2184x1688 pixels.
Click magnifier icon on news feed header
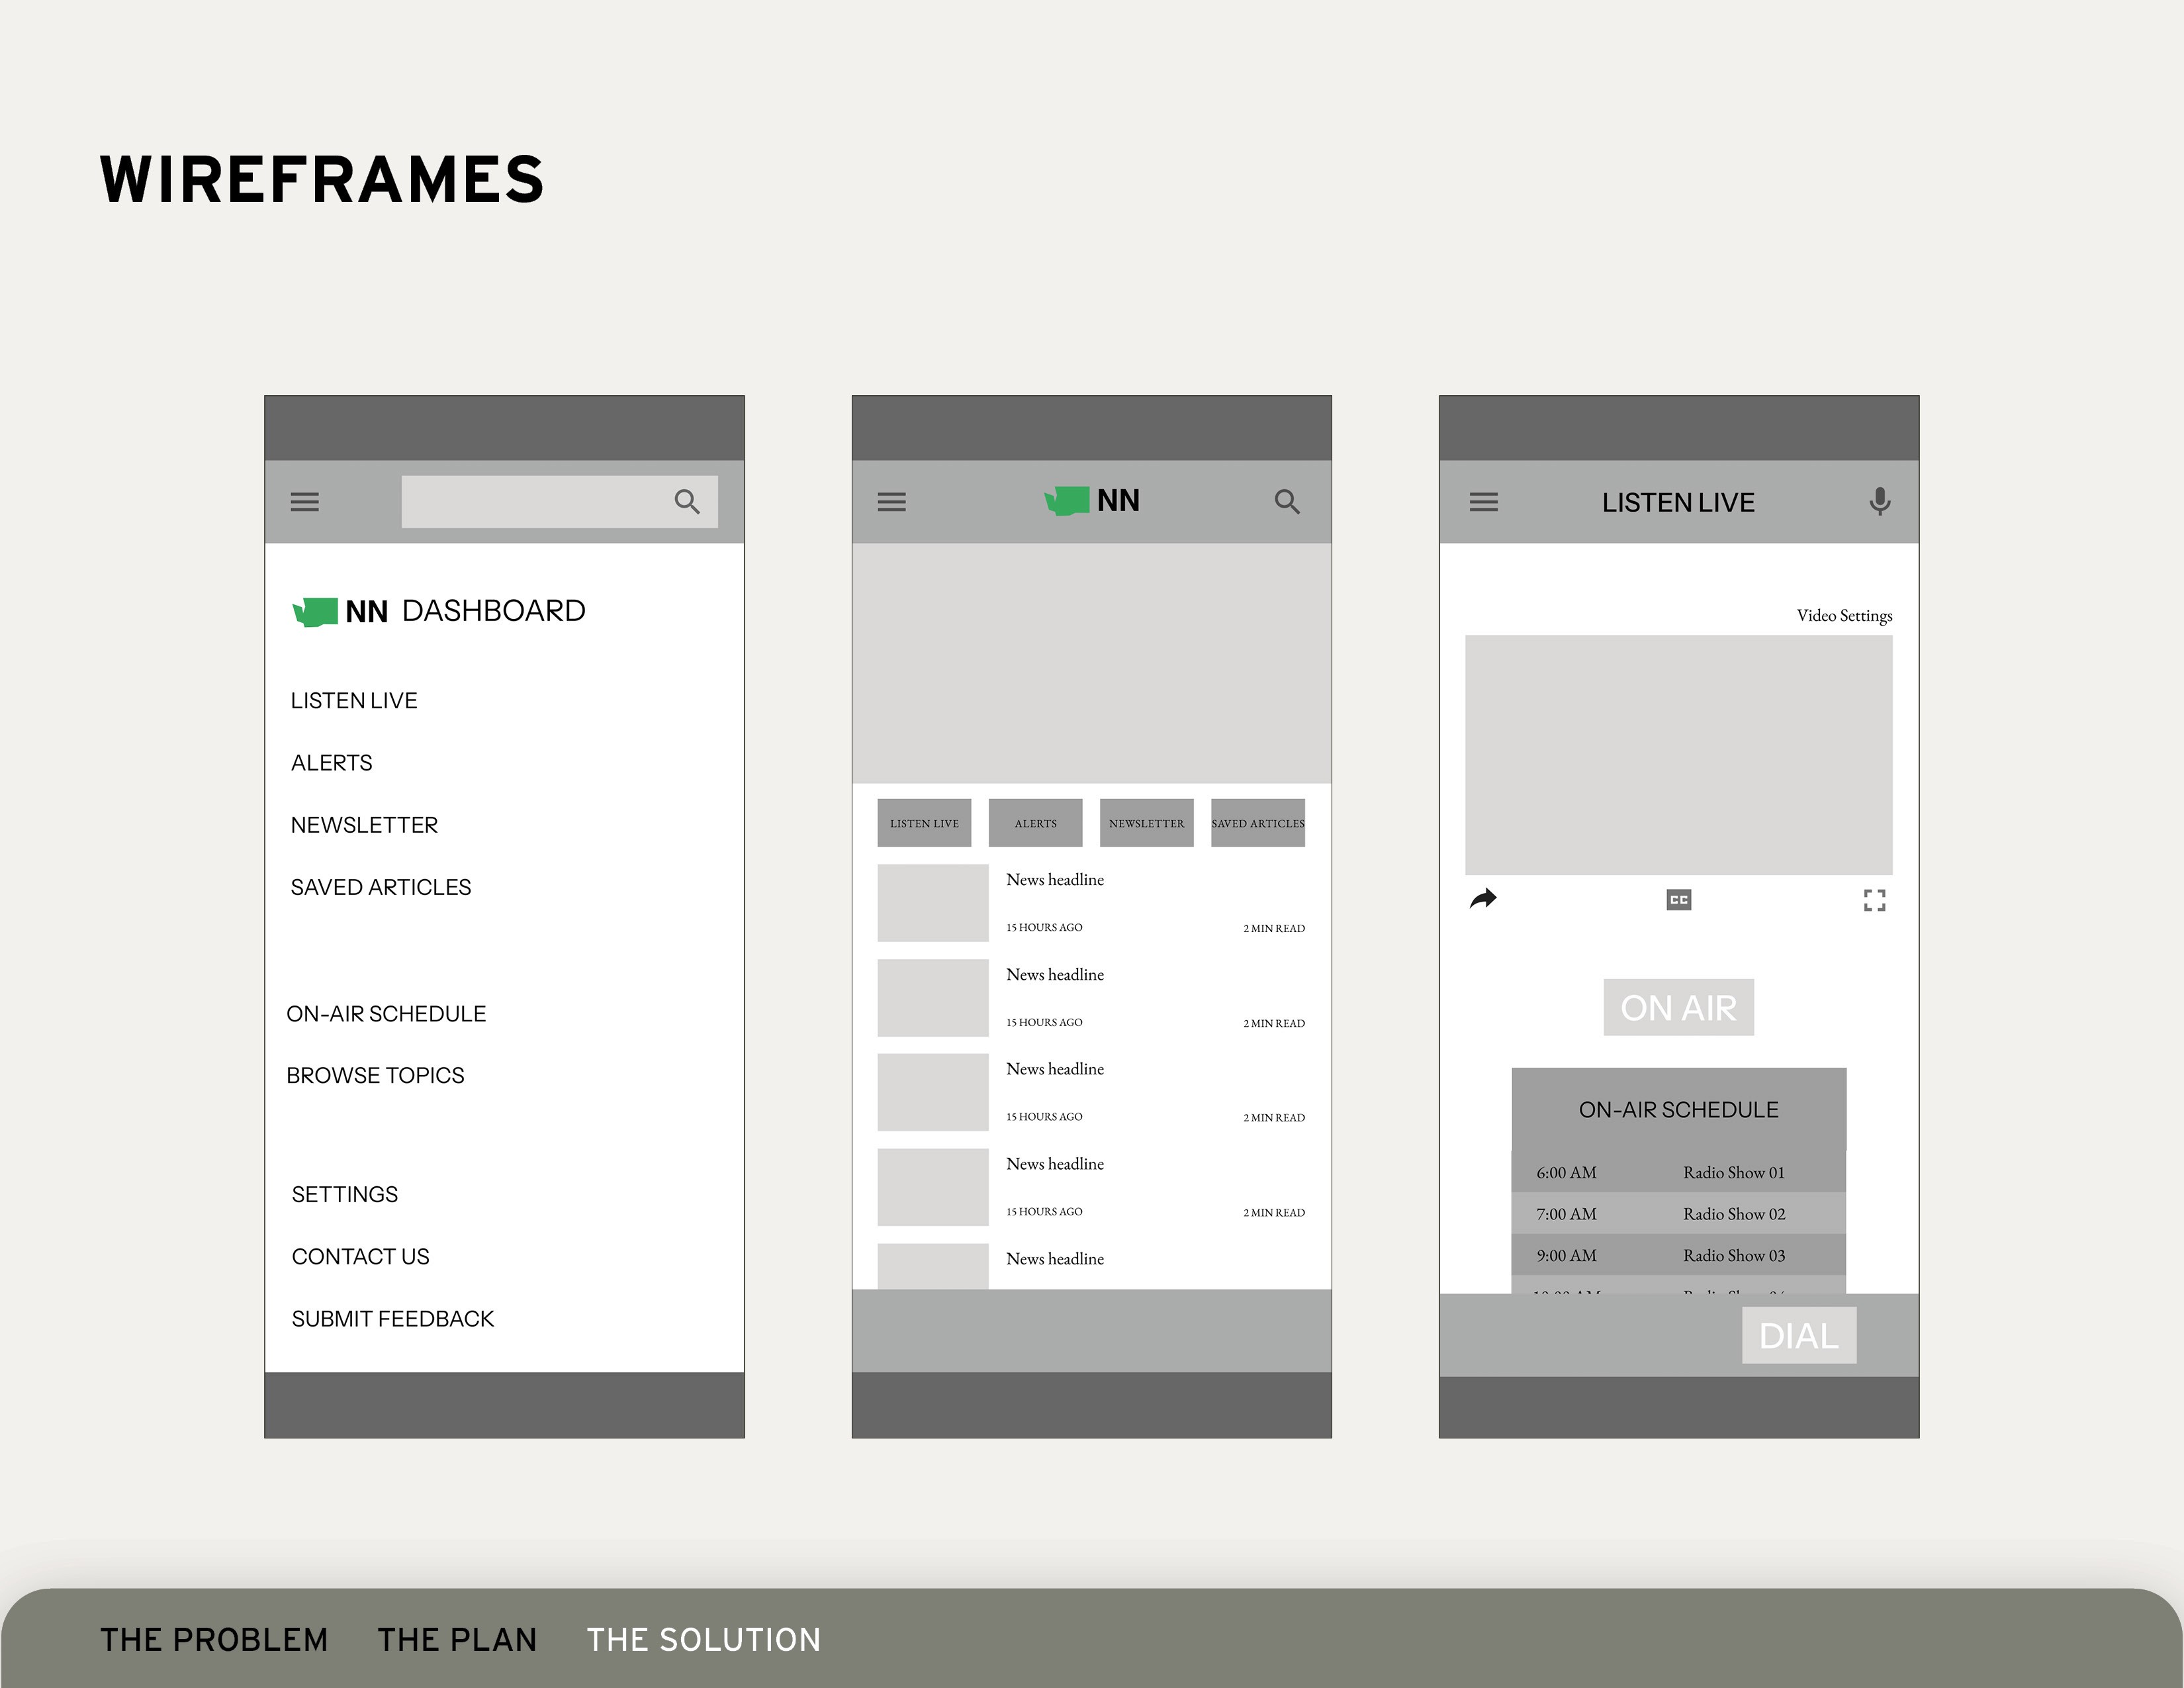coord(1286,502)
